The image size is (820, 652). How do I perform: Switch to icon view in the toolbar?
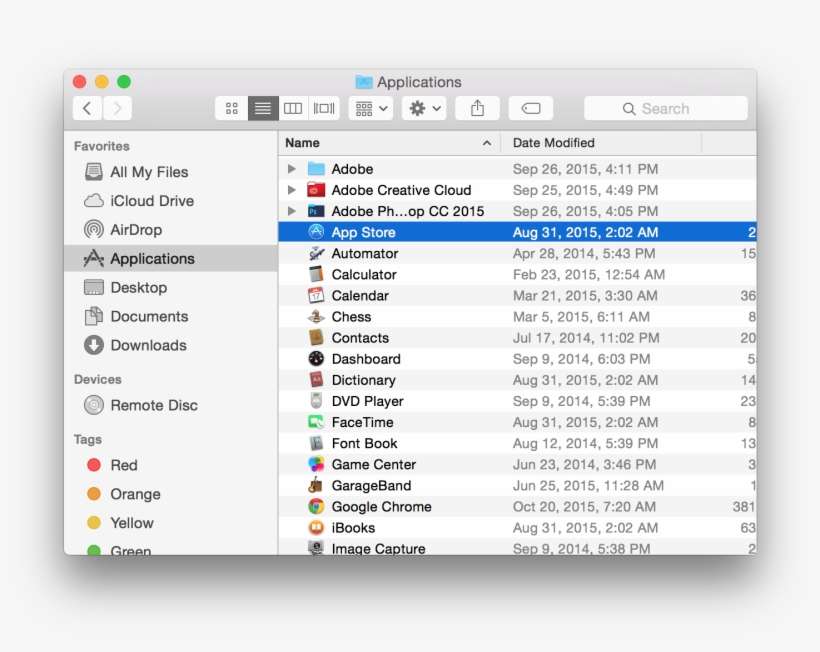pos(231,108)
